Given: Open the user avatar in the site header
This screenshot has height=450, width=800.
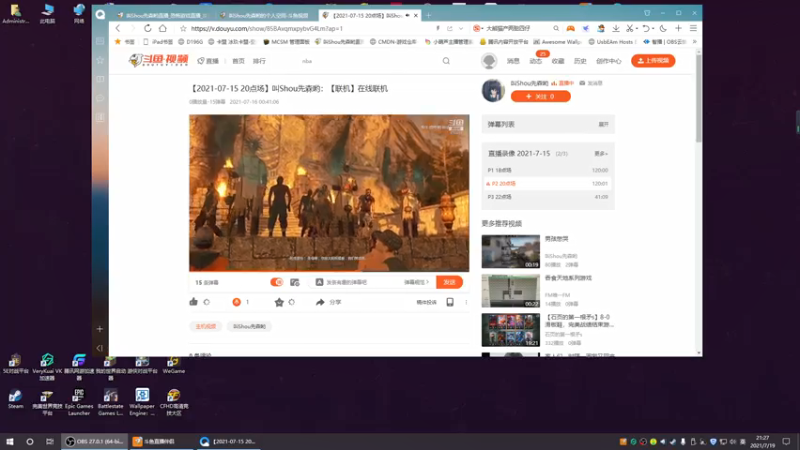Looking at the screenshot, I should 489,61.
